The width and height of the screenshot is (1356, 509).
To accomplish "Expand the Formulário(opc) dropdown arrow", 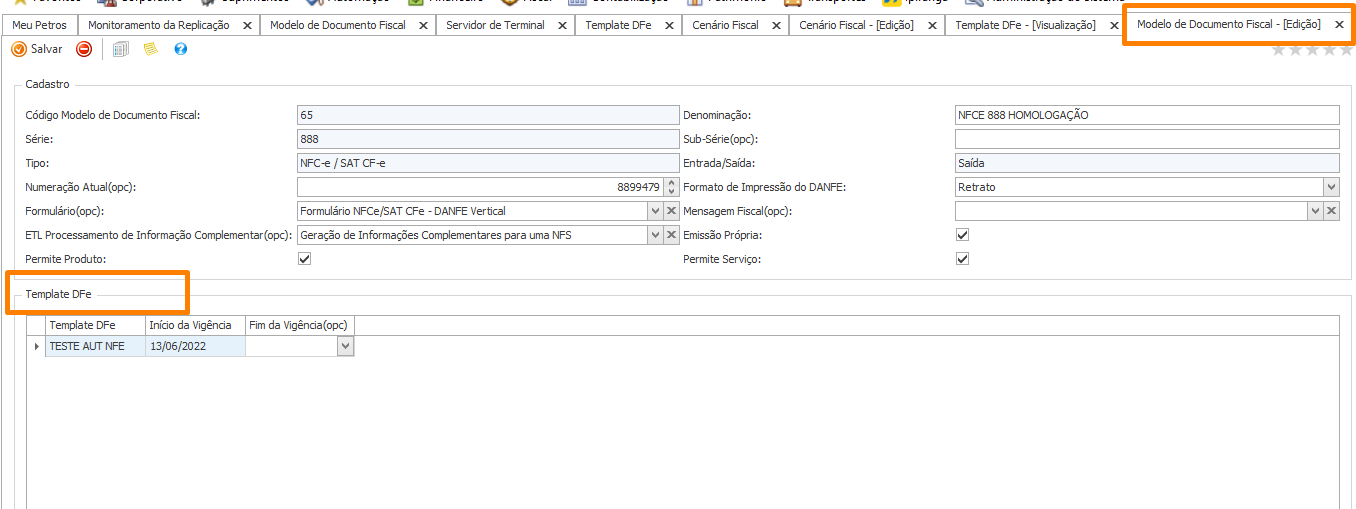I will (x=655, y=211).
